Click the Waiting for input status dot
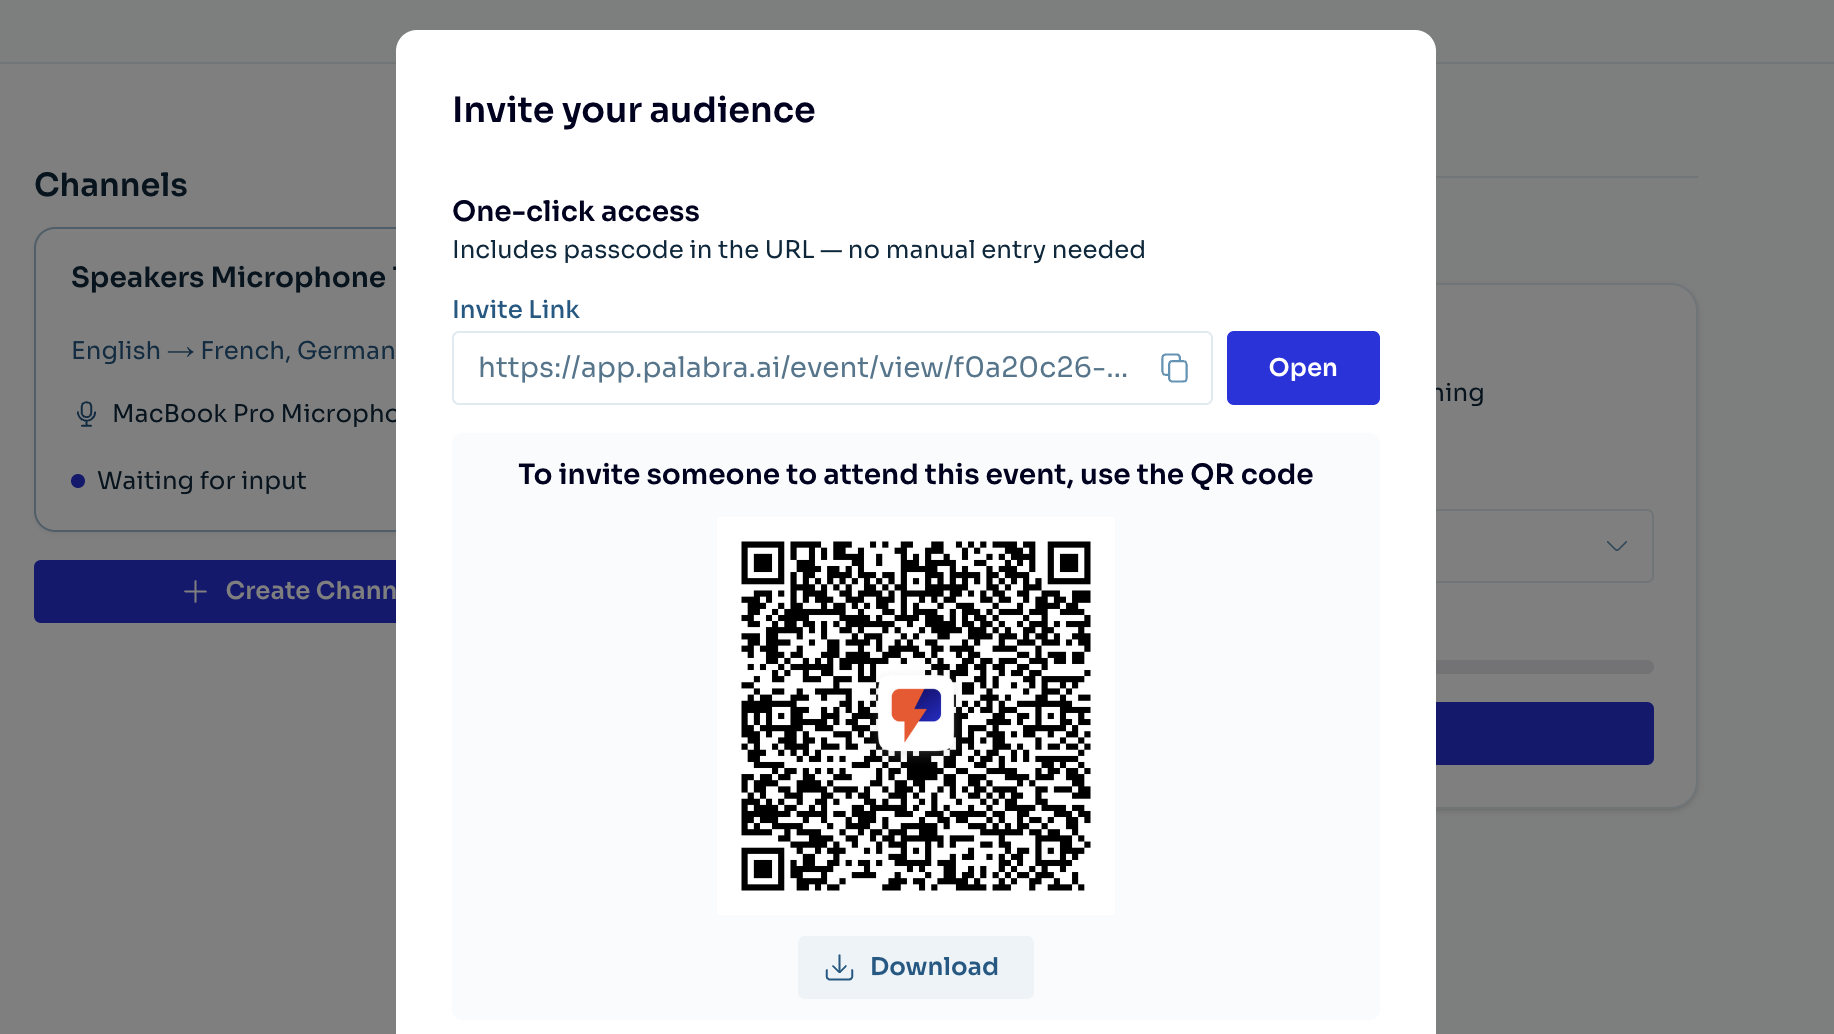The image size is (1834, 1034). pyautogui.click(x=77, y=480)
